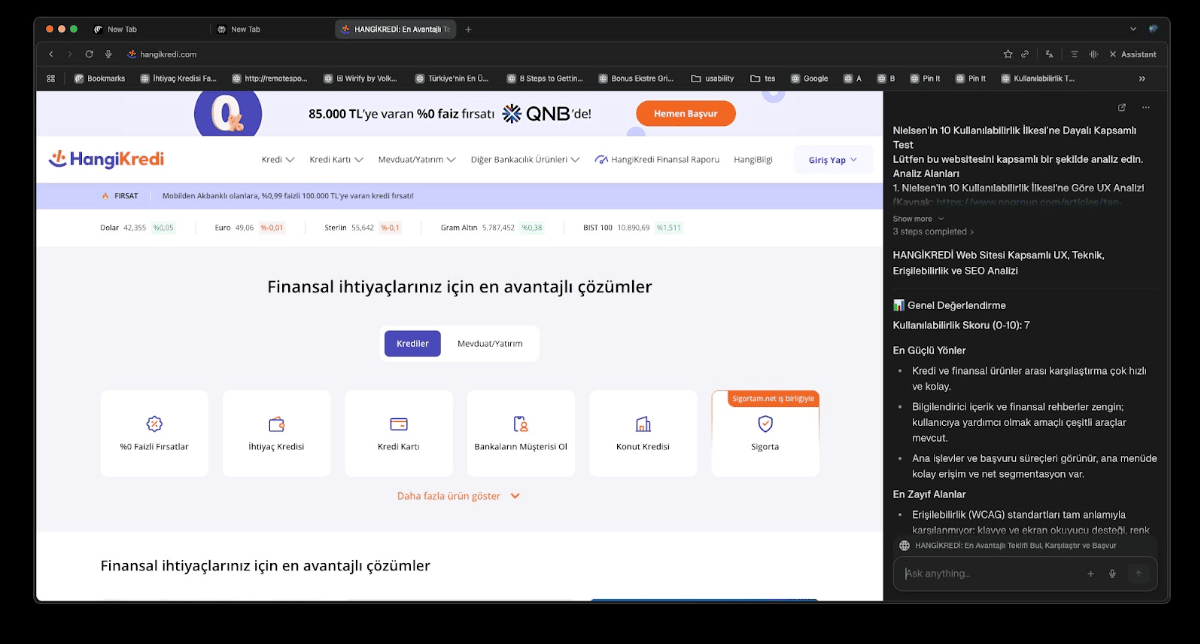Switch to the first New Tab

(149, 29)
